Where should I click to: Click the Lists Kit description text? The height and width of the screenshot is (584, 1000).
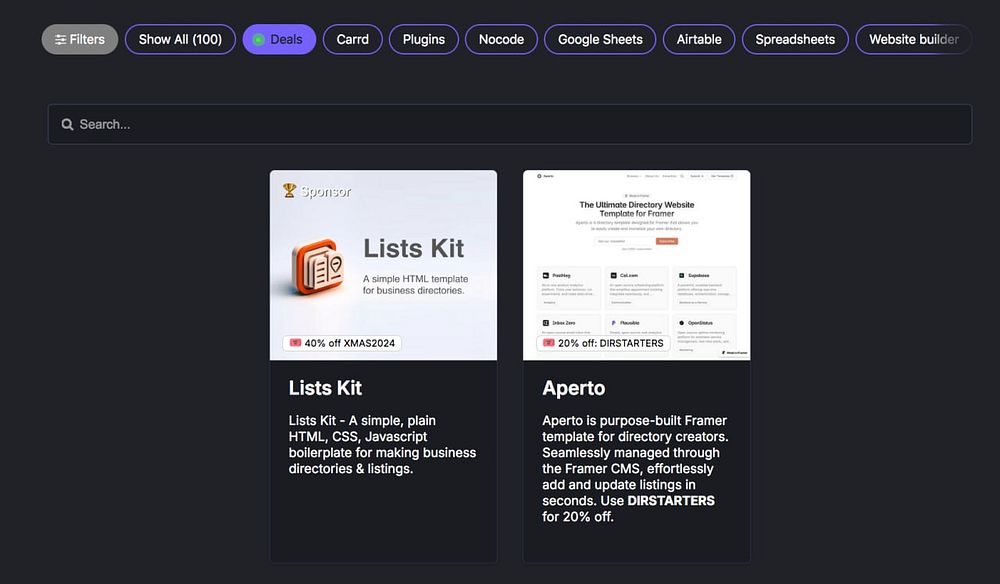pyautogui.click(x=382, y=444)
